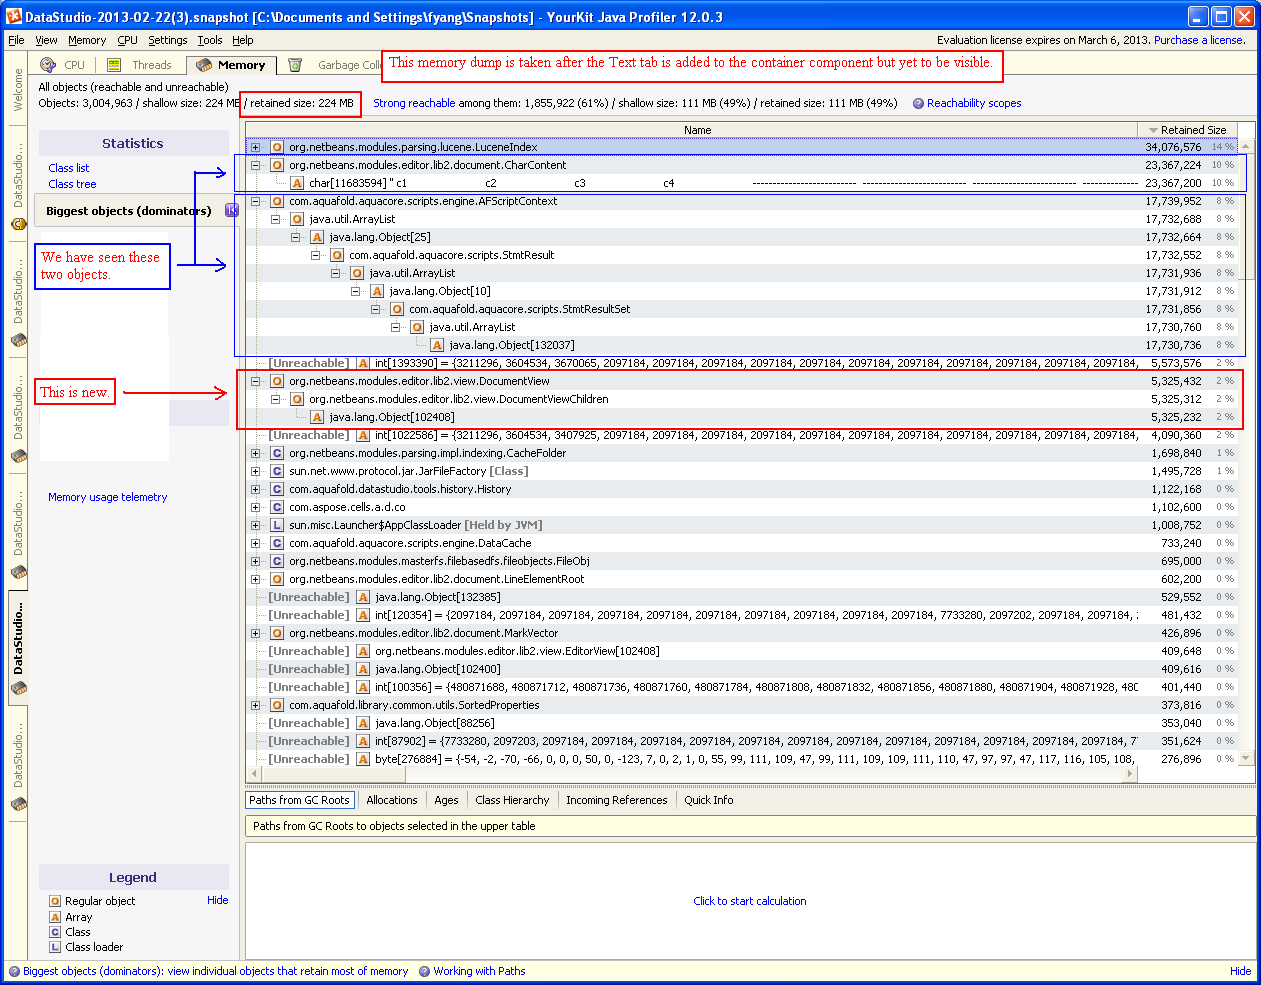
Task: Click the array icon of java.lang.Object[102408]
Action: 317,417
